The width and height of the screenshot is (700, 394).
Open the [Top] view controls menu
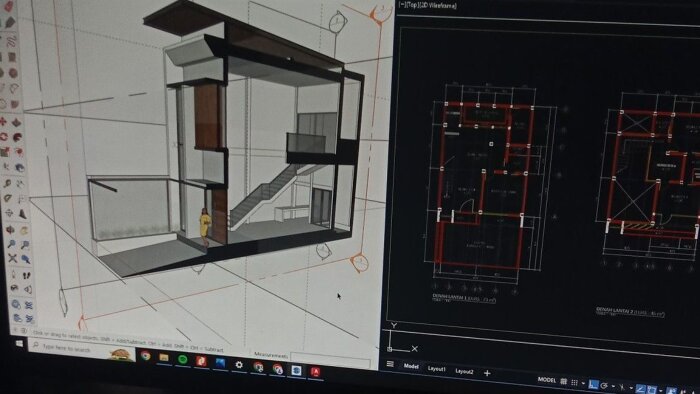[412, 5]
